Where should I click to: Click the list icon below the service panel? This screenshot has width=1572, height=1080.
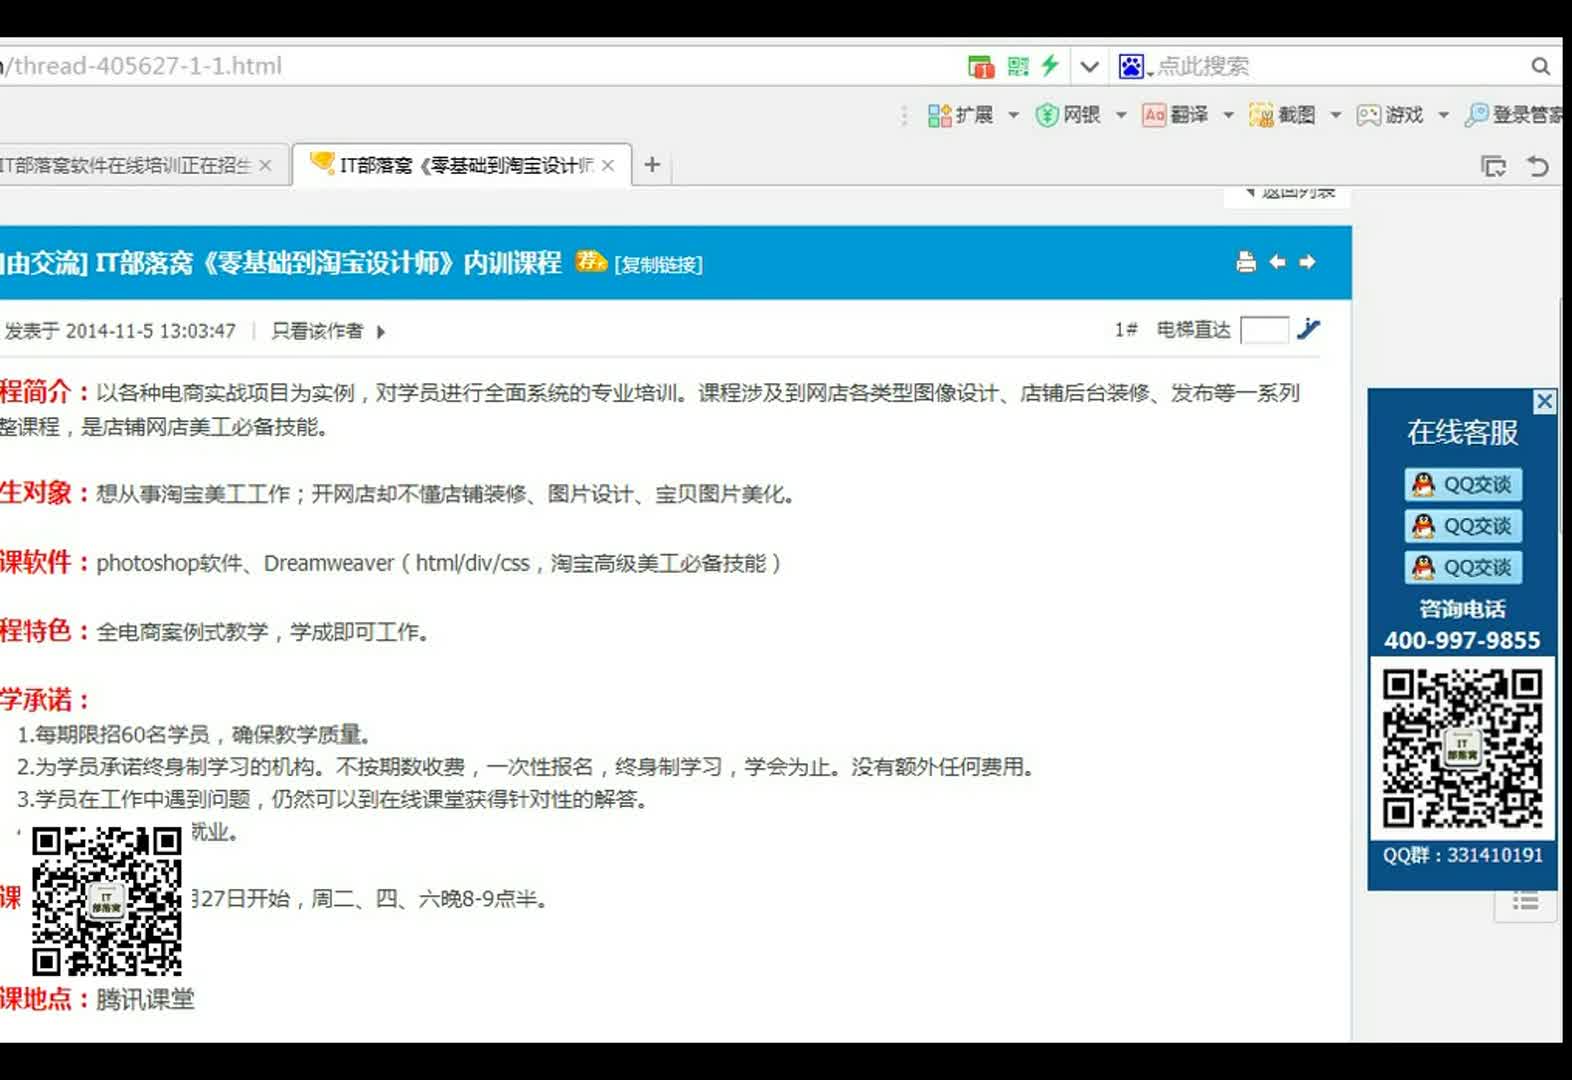tap(1525, 901)
